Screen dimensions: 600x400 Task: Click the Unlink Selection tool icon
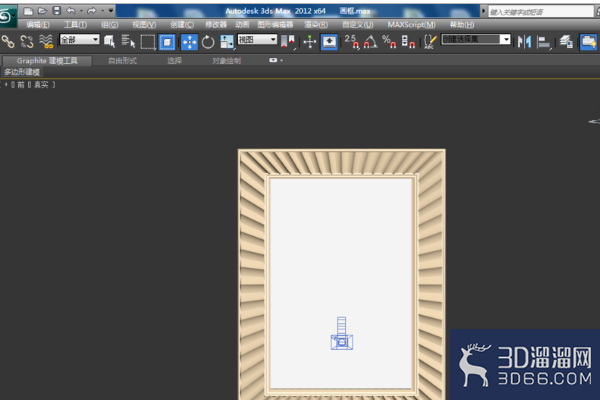[27, 41]
